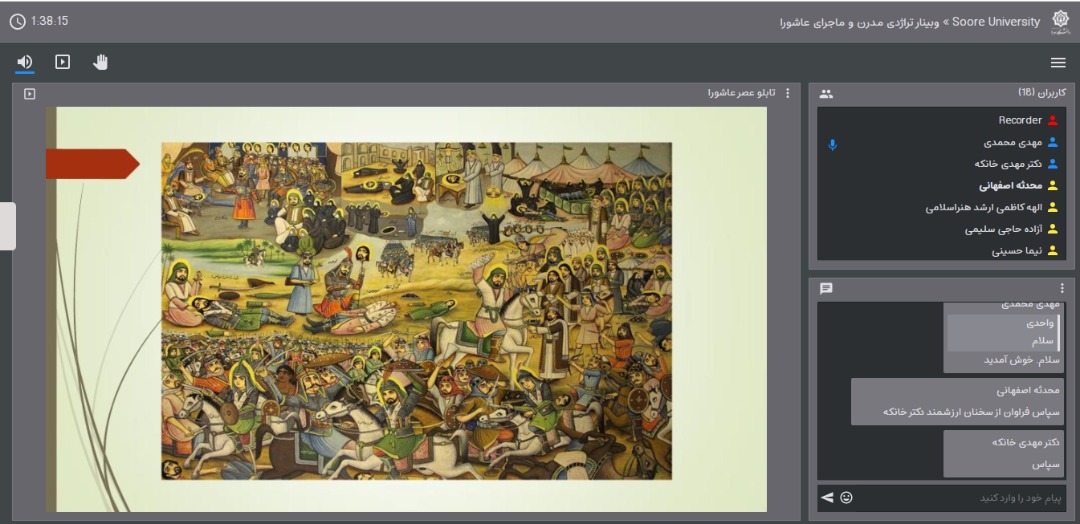
Task: Click microphone icon next to مهدی محمدی
Action: point(833,145)
